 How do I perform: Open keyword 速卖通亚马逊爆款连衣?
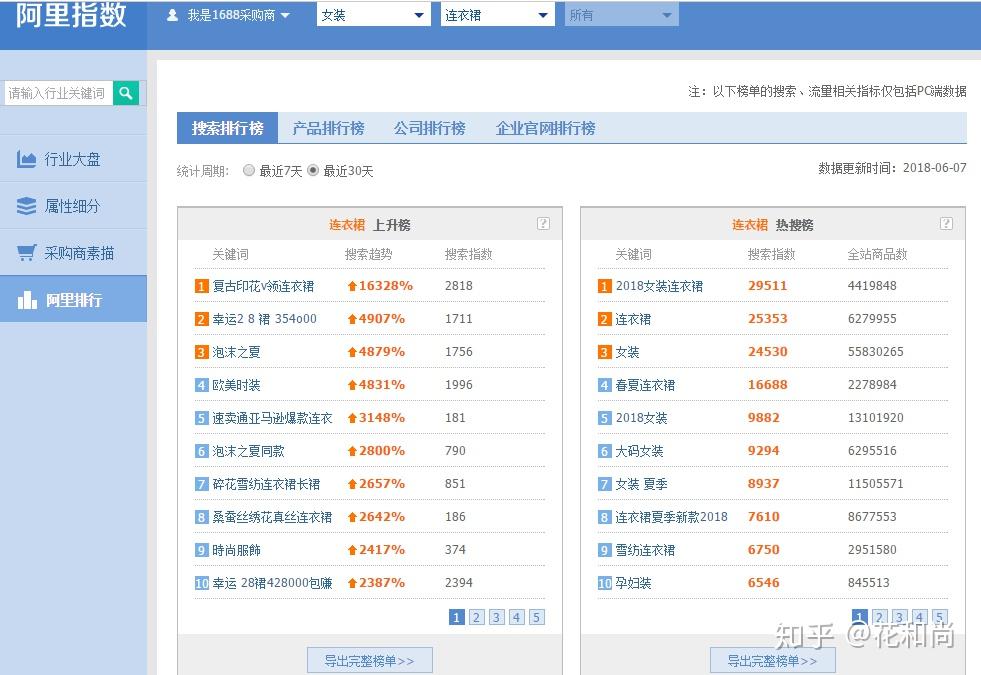pyautogui.click(x=272, y=418)
